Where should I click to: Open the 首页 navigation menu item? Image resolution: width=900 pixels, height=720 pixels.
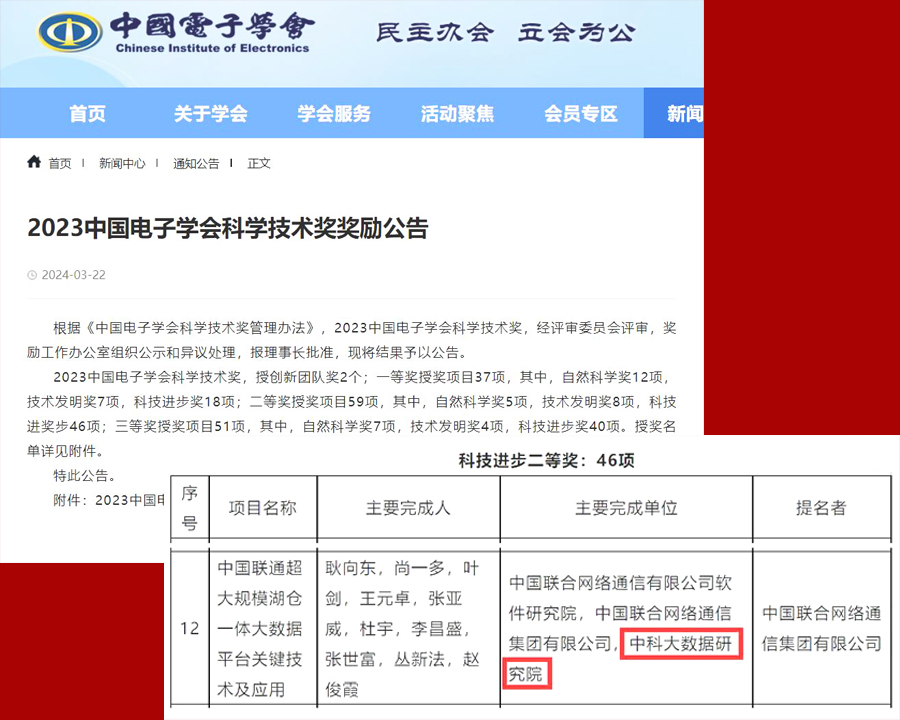click(x=88, y=114)
